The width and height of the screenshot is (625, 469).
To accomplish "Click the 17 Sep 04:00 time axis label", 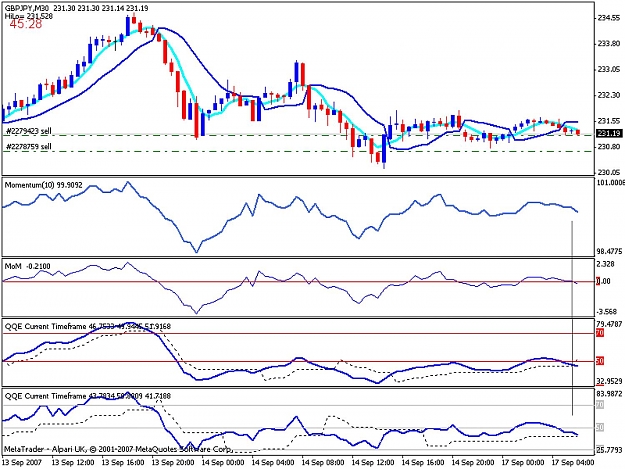I will pos(573,462).
